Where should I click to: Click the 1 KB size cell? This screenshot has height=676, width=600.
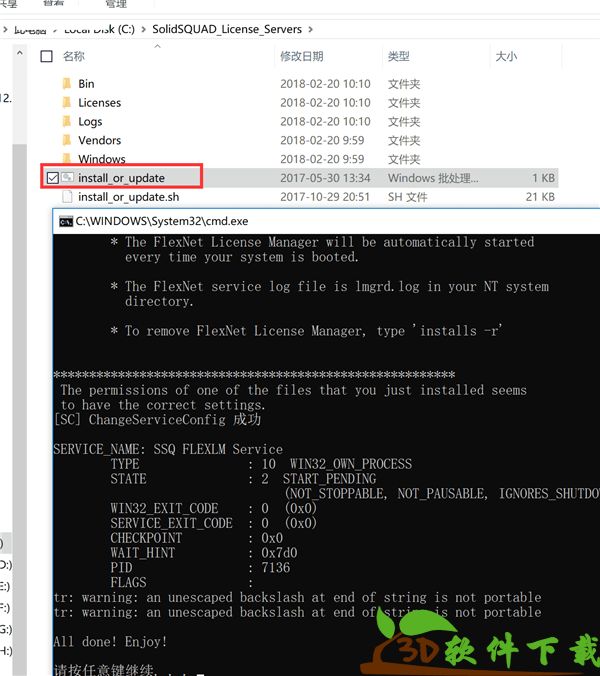click(x=543, y=178)
